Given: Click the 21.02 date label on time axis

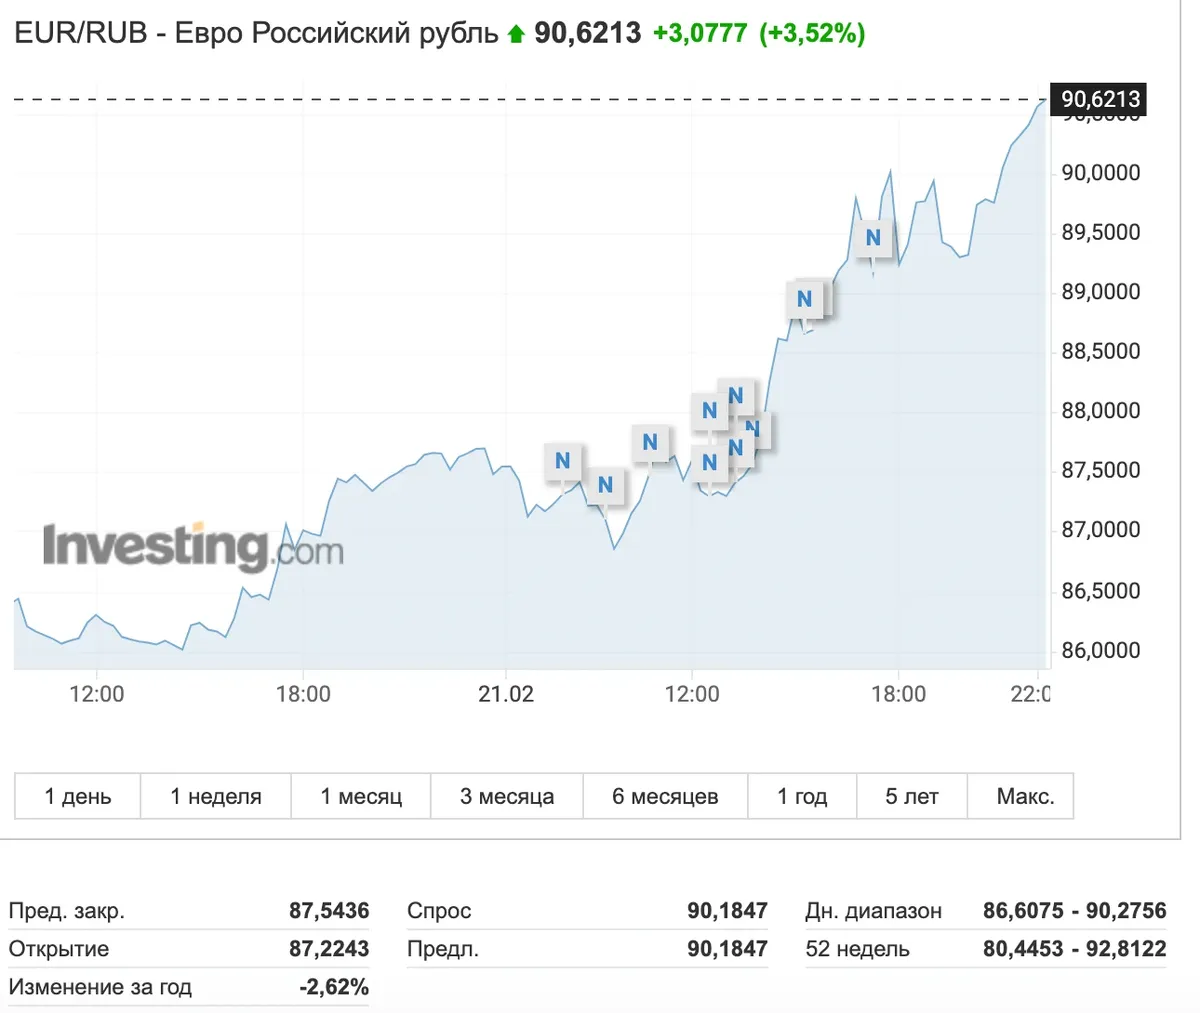Looking at the screenshot, I should (x=506, y=694).
